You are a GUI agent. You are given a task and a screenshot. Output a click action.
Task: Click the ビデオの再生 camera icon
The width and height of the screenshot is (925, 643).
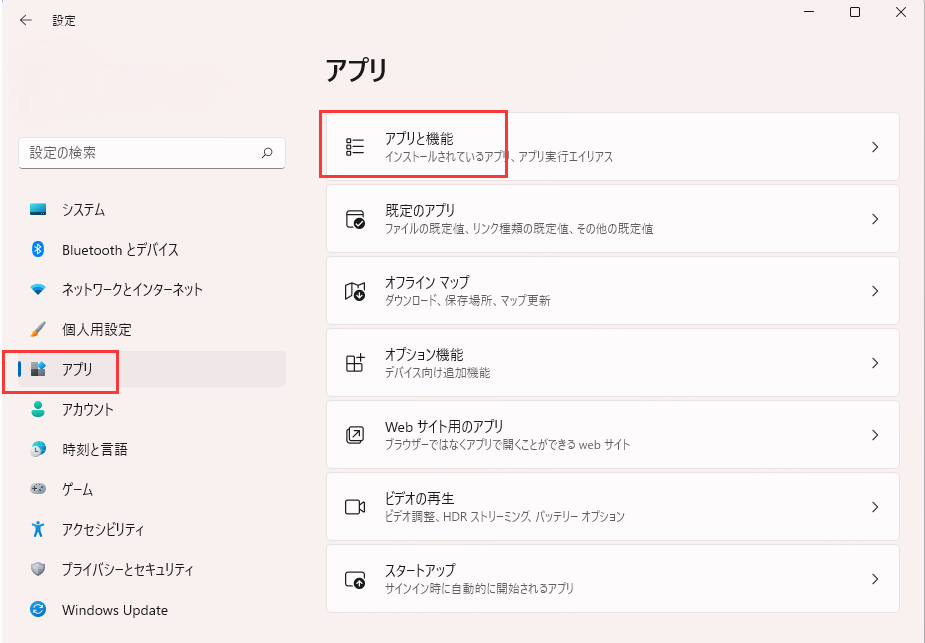(x=355, y=505)
